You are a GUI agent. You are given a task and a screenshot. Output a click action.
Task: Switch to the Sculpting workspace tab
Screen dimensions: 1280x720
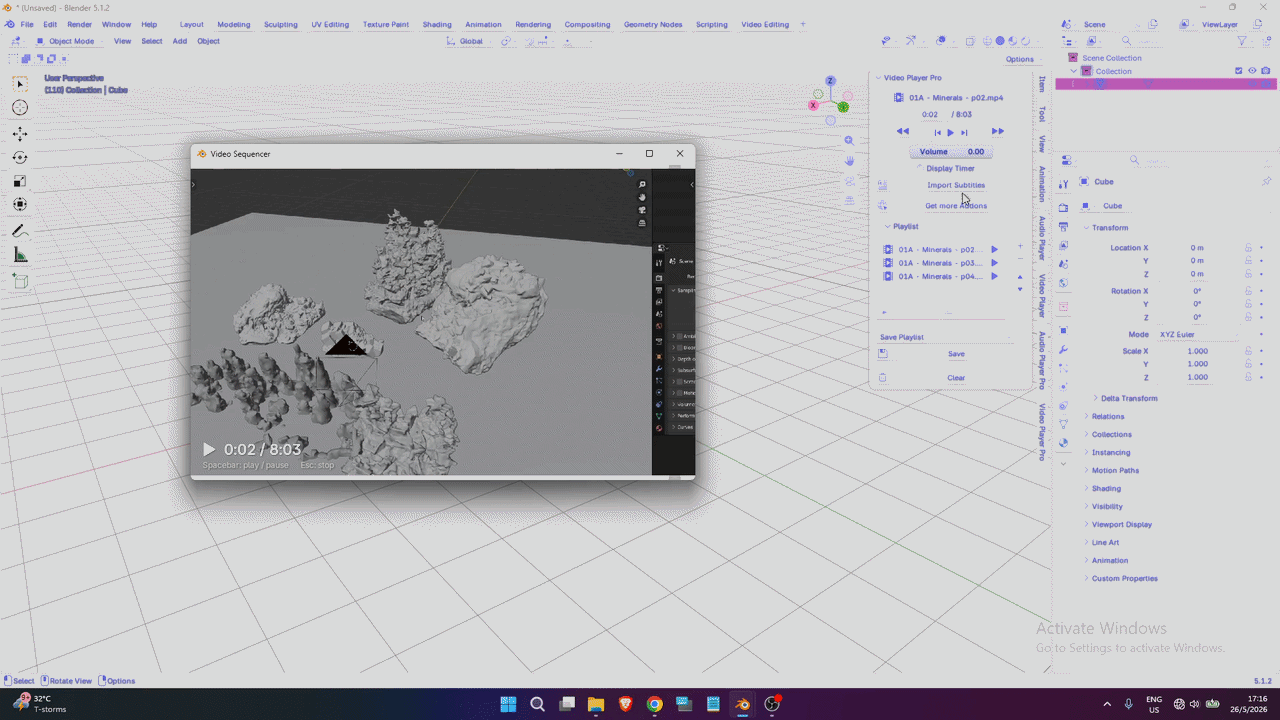pyautogui.click(x=281, y=24)
